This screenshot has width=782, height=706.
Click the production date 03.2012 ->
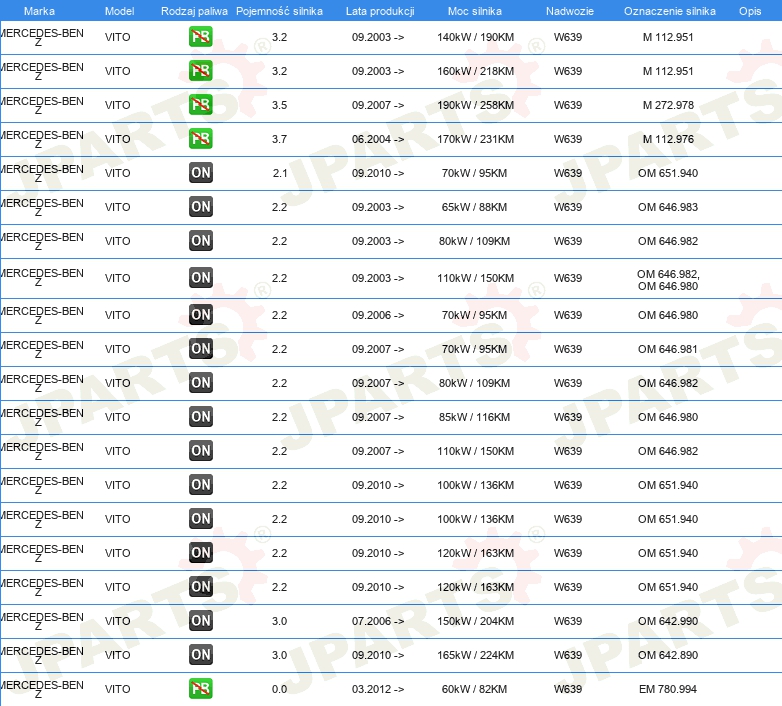click(x=378, y=689)
